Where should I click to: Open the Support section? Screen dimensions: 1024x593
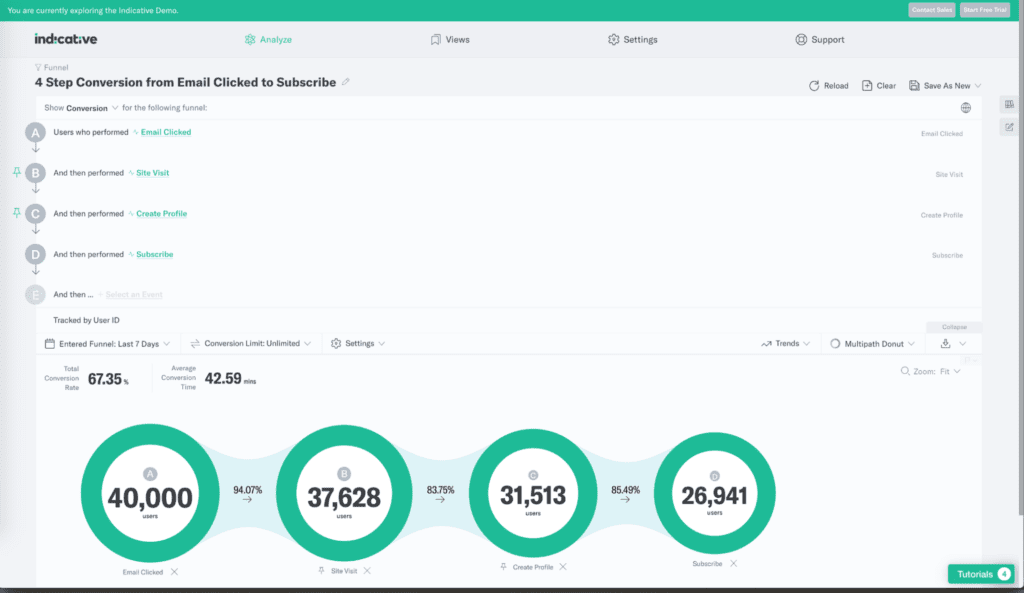click(821, 39)
